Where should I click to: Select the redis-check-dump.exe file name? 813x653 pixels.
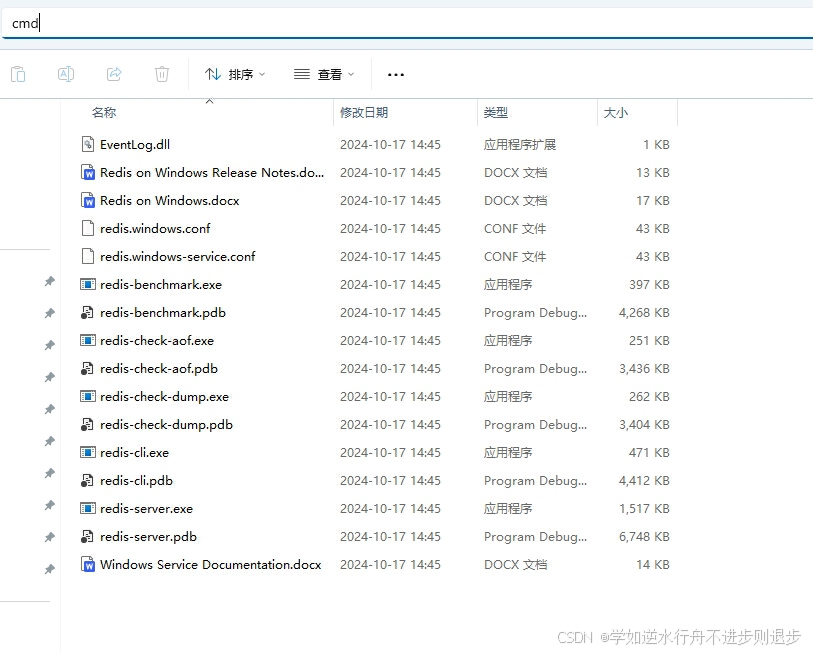point(164,397)
